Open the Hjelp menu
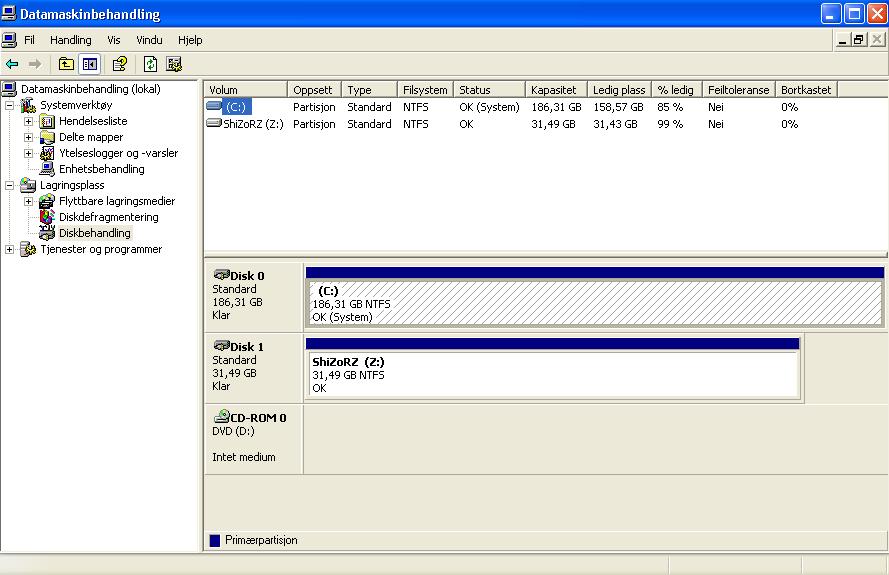This screenshot has height=575, width=889. tap(190, 40)
